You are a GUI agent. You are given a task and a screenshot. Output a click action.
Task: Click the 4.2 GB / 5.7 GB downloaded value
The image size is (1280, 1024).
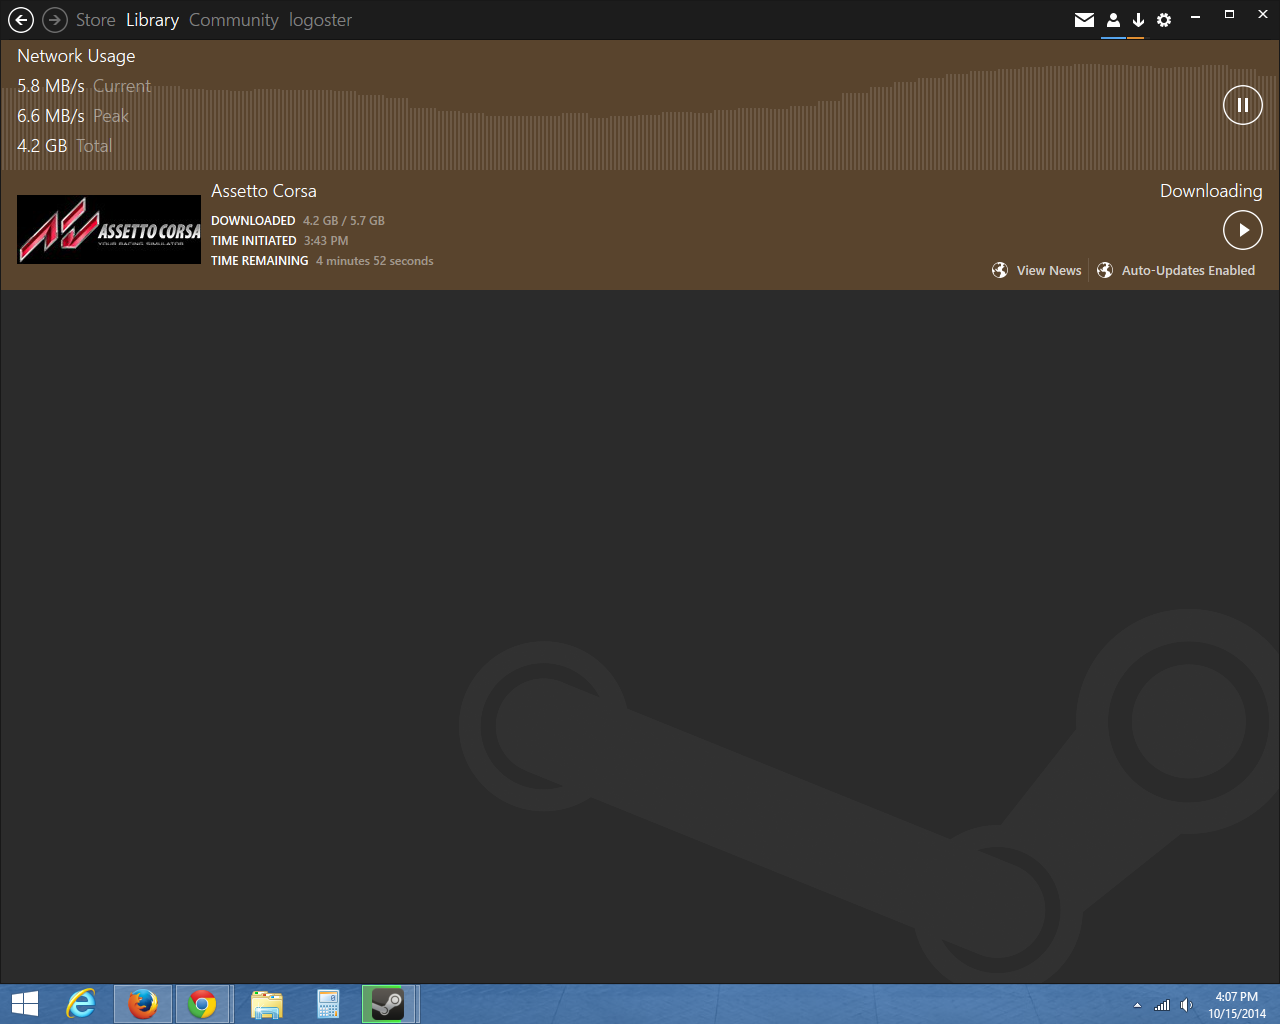tap(344, 221)
